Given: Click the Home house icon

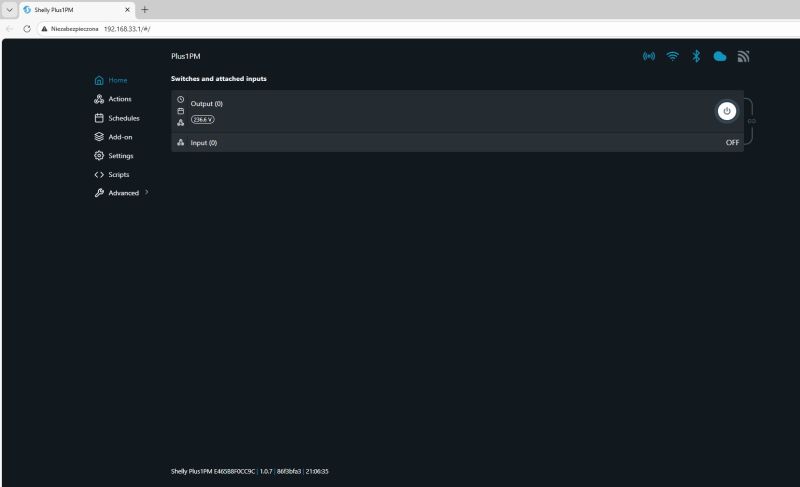Looking at the screenshot, I should tap(99, 80).
